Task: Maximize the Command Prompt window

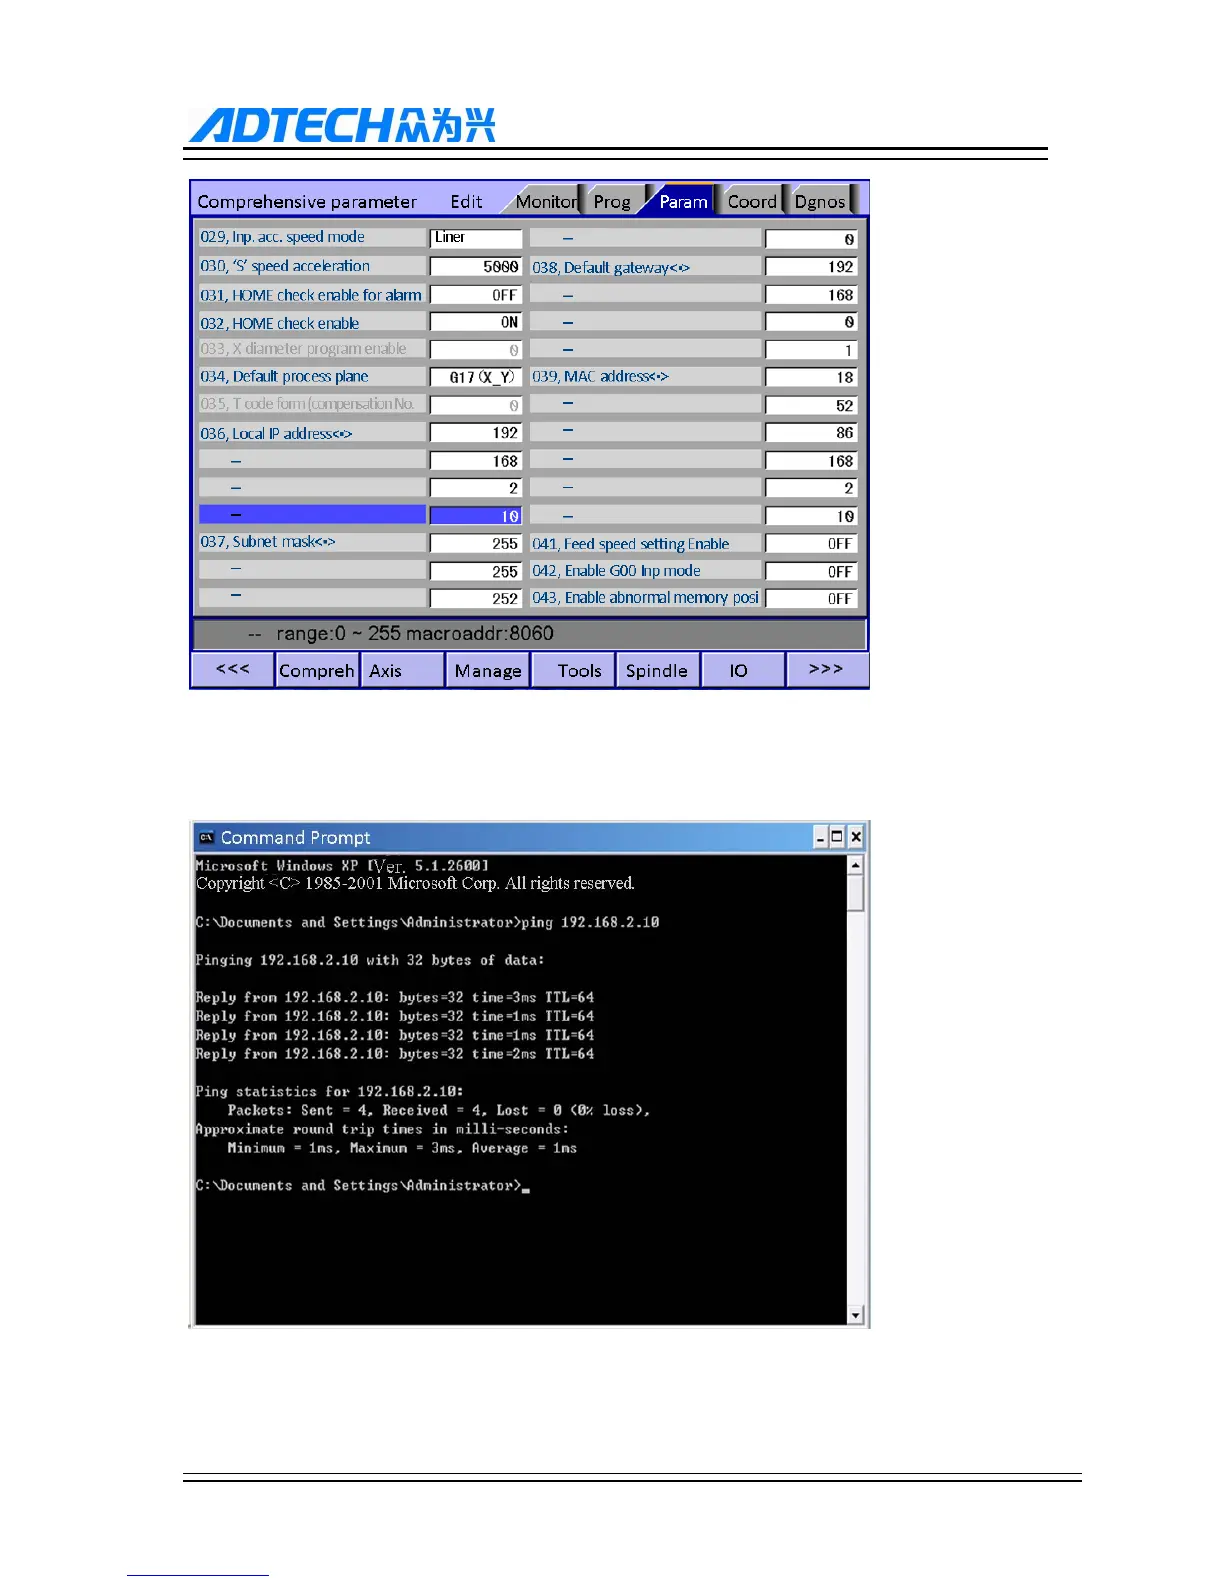Action: 838,837
